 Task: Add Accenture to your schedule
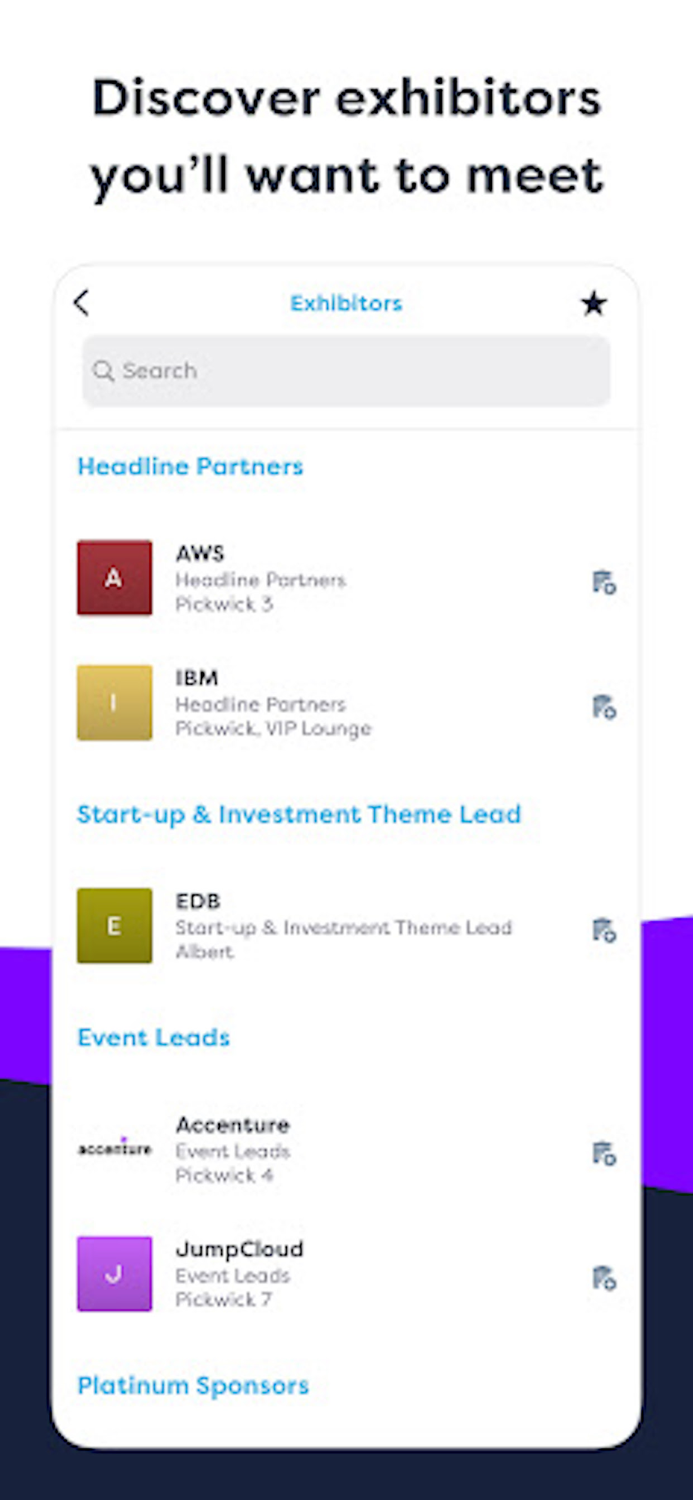pos(603,1153)
